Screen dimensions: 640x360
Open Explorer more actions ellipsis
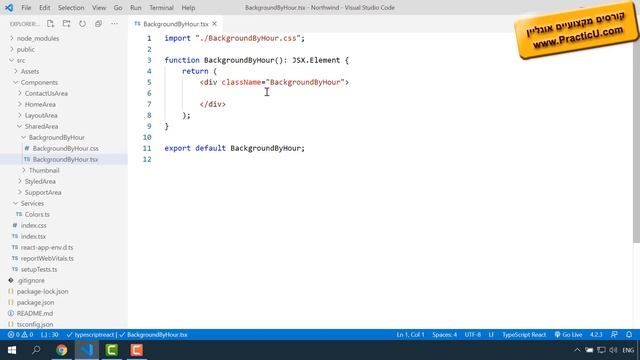[114, 24]
